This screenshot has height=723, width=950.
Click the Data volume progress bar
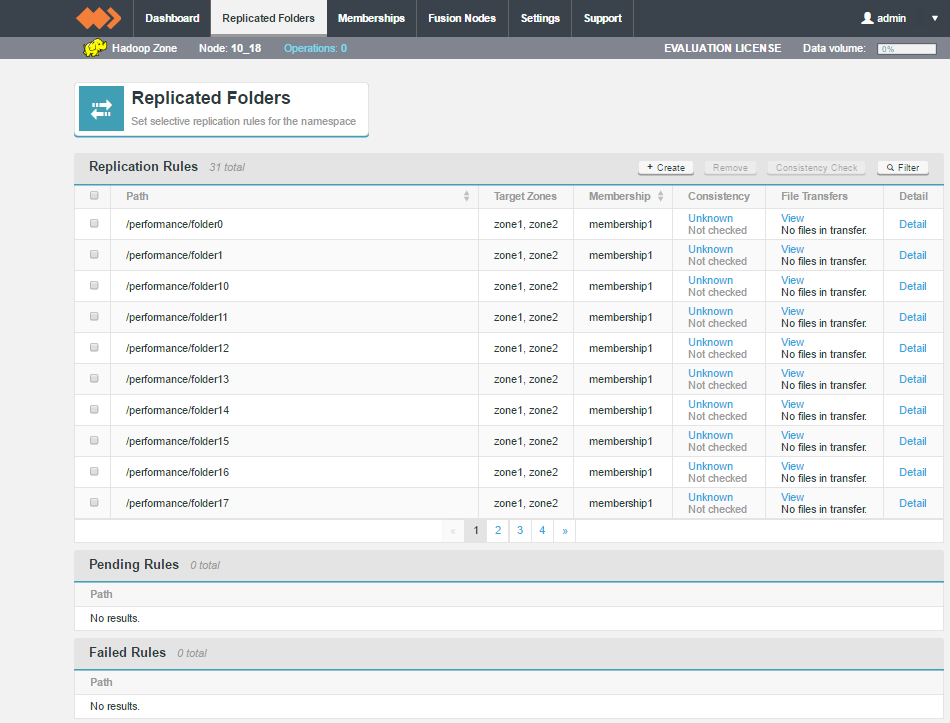coord(906,49)
